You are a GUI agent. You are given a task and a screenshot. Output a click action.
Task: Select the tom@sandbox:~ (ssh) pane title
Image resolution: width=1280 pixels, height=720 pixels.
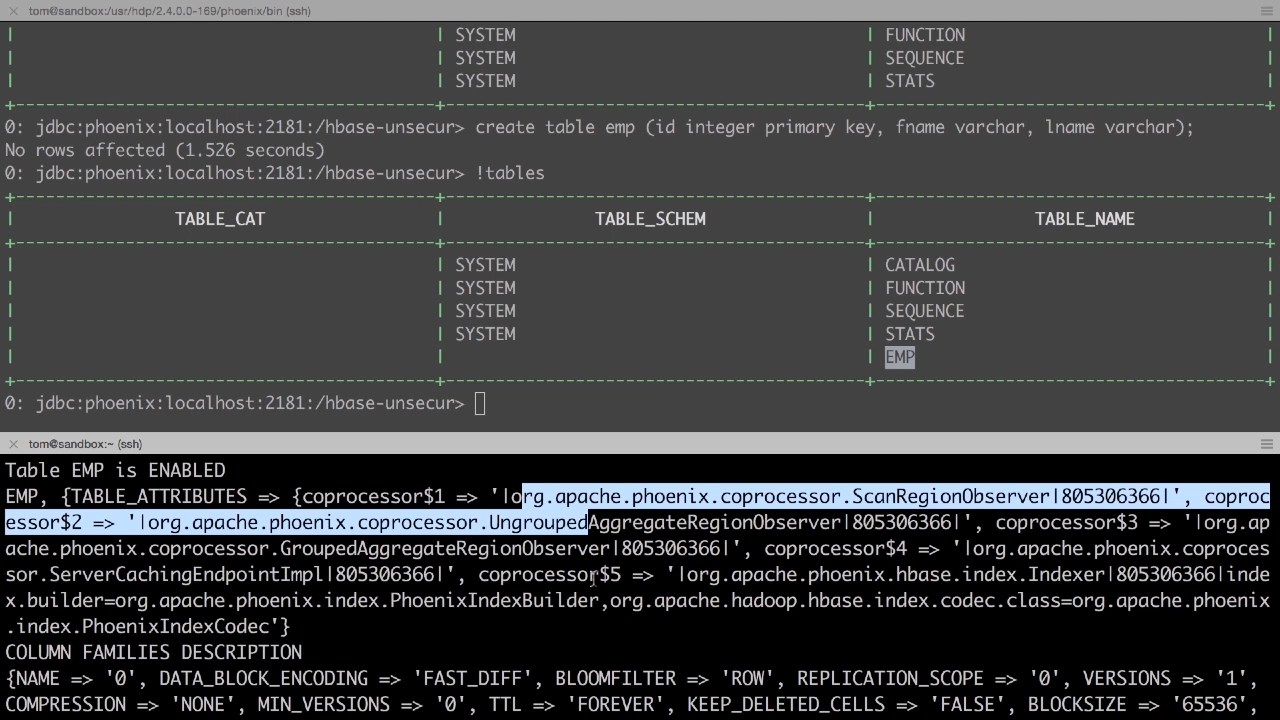[85, 444]
